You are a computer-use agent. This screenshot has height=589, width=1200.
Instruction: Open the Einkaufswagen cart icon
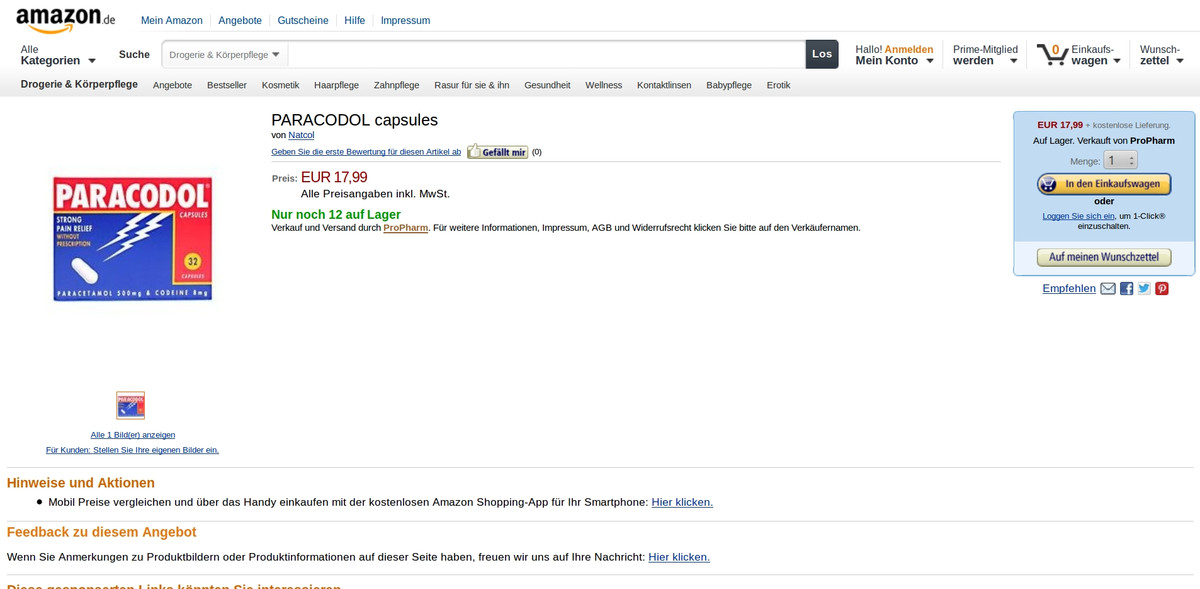coord(1054,55)
